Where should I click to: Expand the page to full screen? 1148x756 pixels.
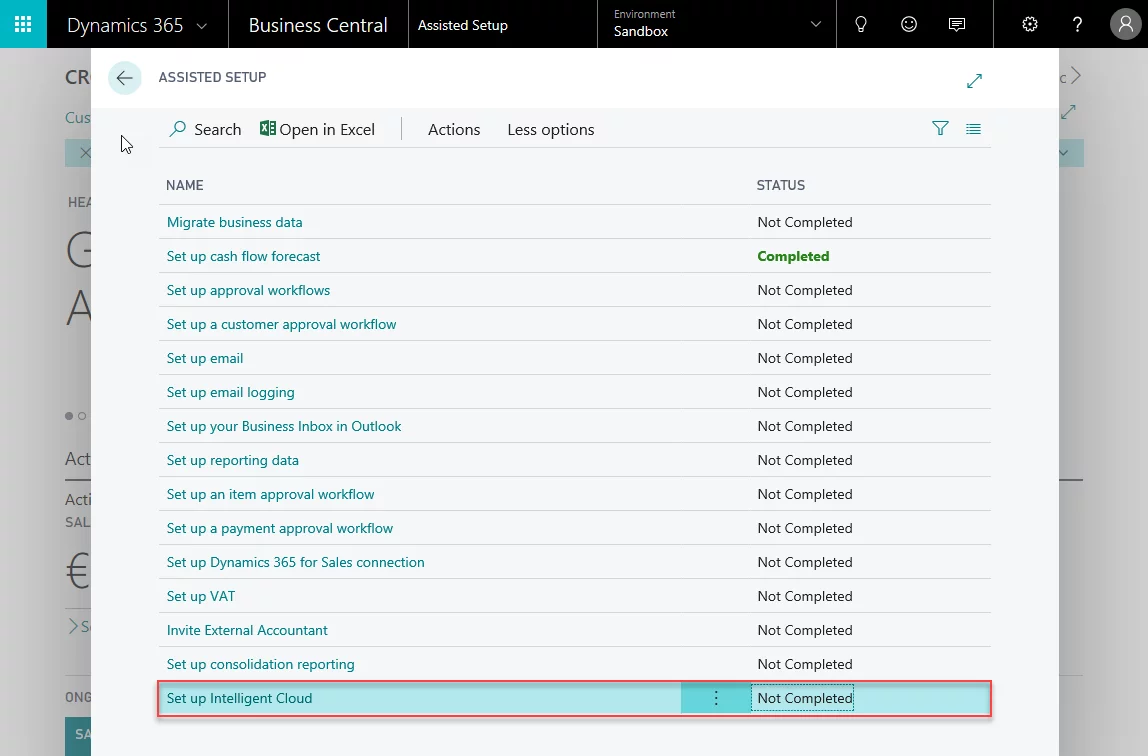point(974,80)
